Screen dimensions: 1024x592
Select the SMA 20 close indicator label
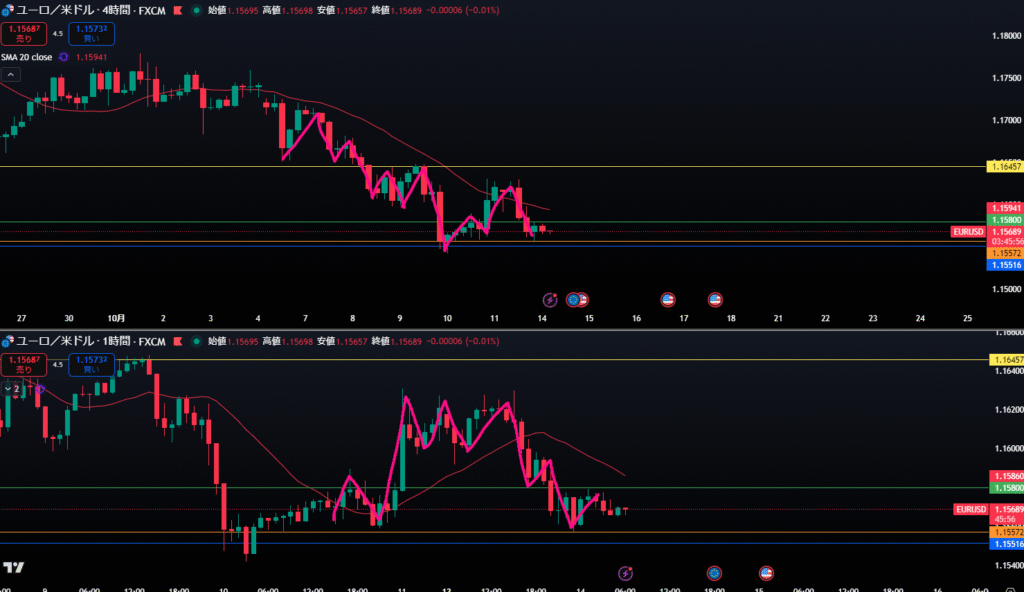click(27, 57)
